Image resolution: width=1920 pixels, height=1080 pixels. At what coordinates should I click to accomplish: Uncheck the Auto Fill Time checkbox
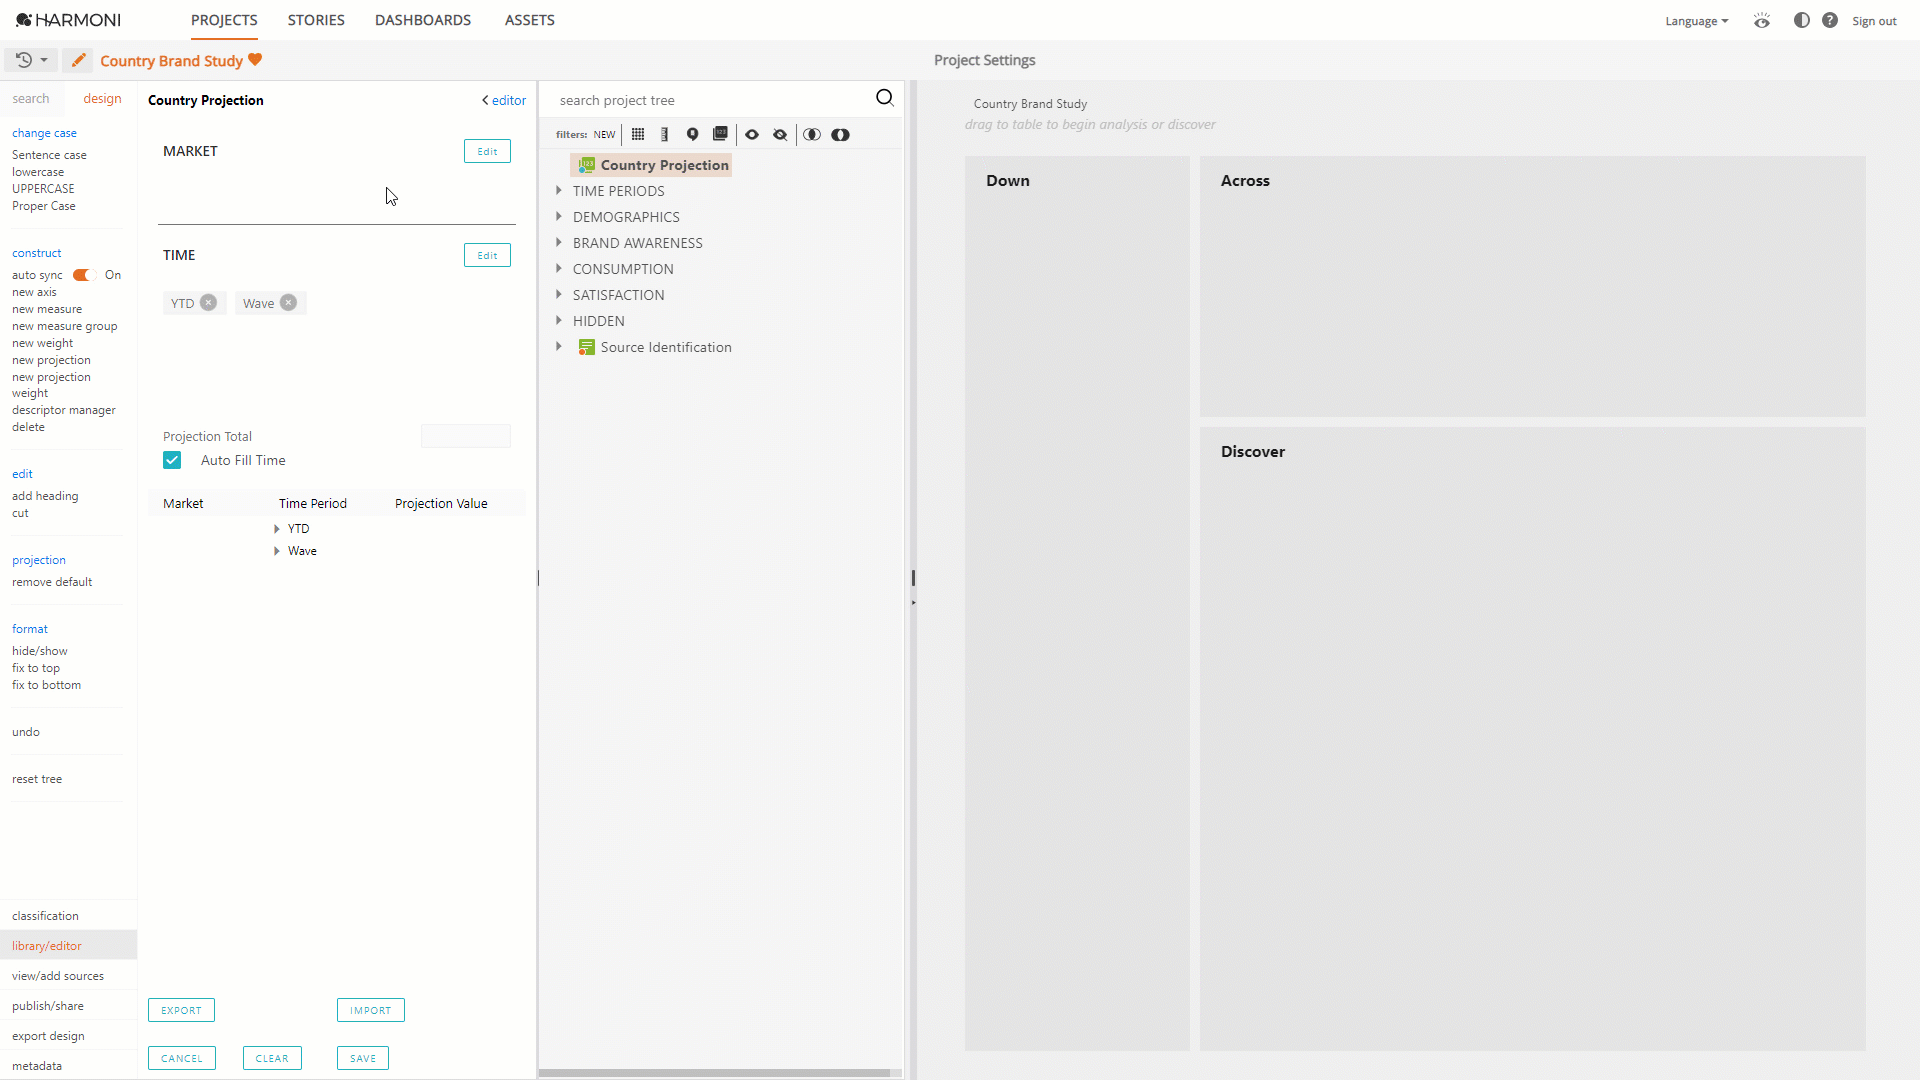coord(172,460)
